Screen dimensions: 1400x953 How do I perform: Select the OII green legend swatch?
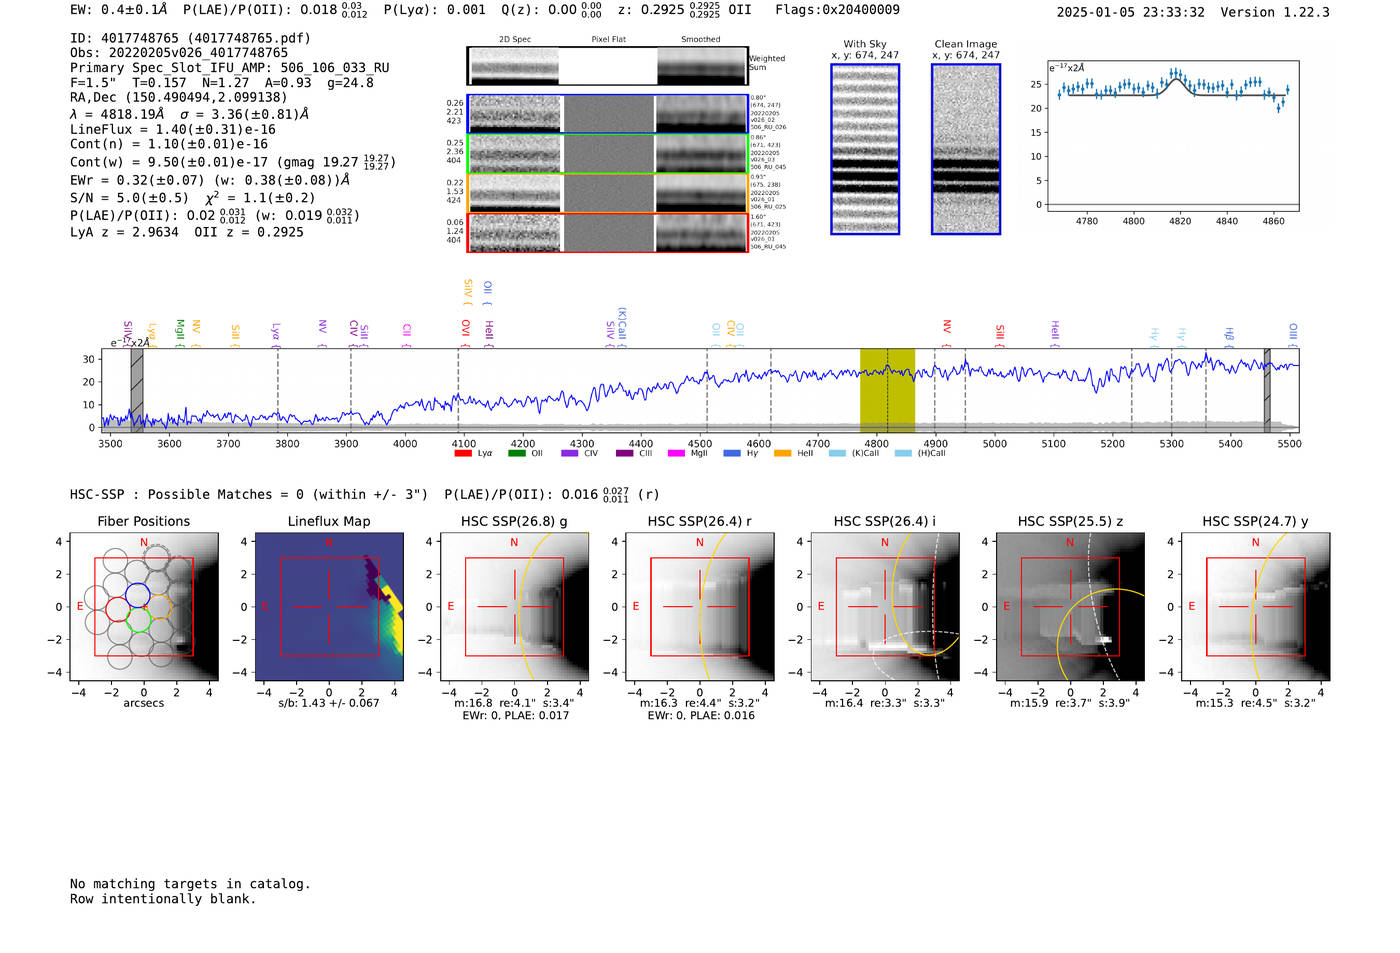[x=516, y=454]
